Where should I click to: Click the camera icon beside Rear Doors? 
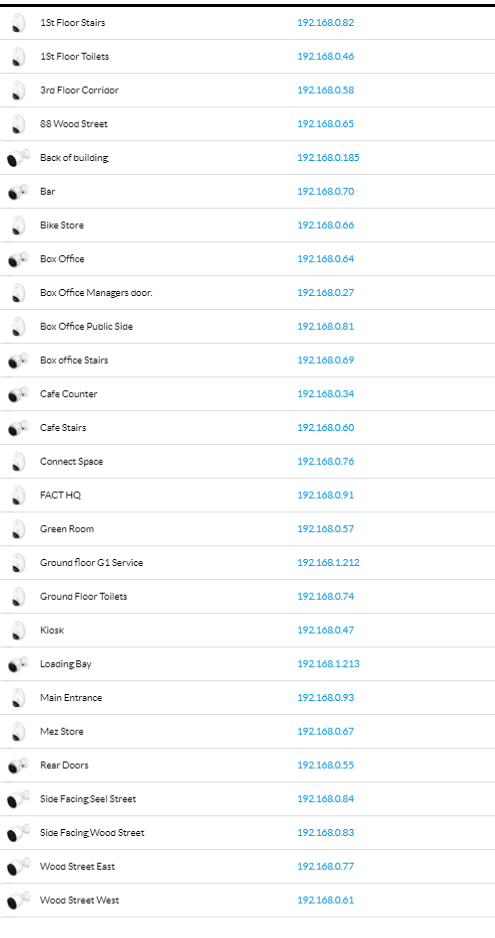(18, 765)
